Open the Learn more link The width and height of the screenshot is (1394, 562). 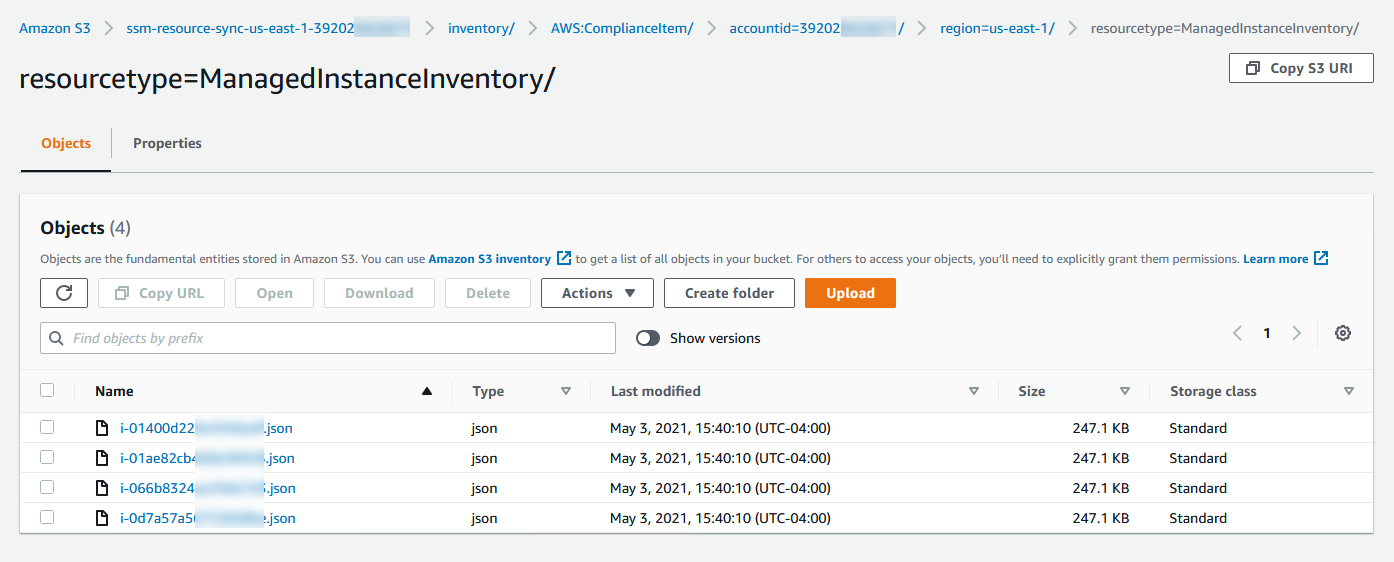tap(1276, 258)
